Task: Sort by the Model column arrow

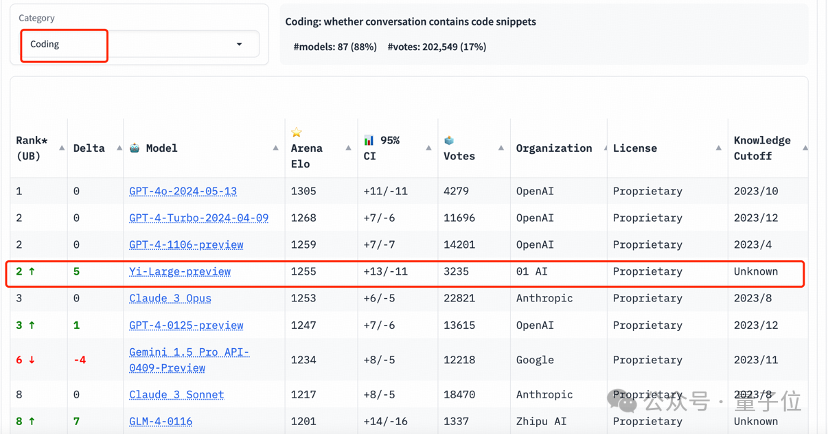Action: click(276, 148)
